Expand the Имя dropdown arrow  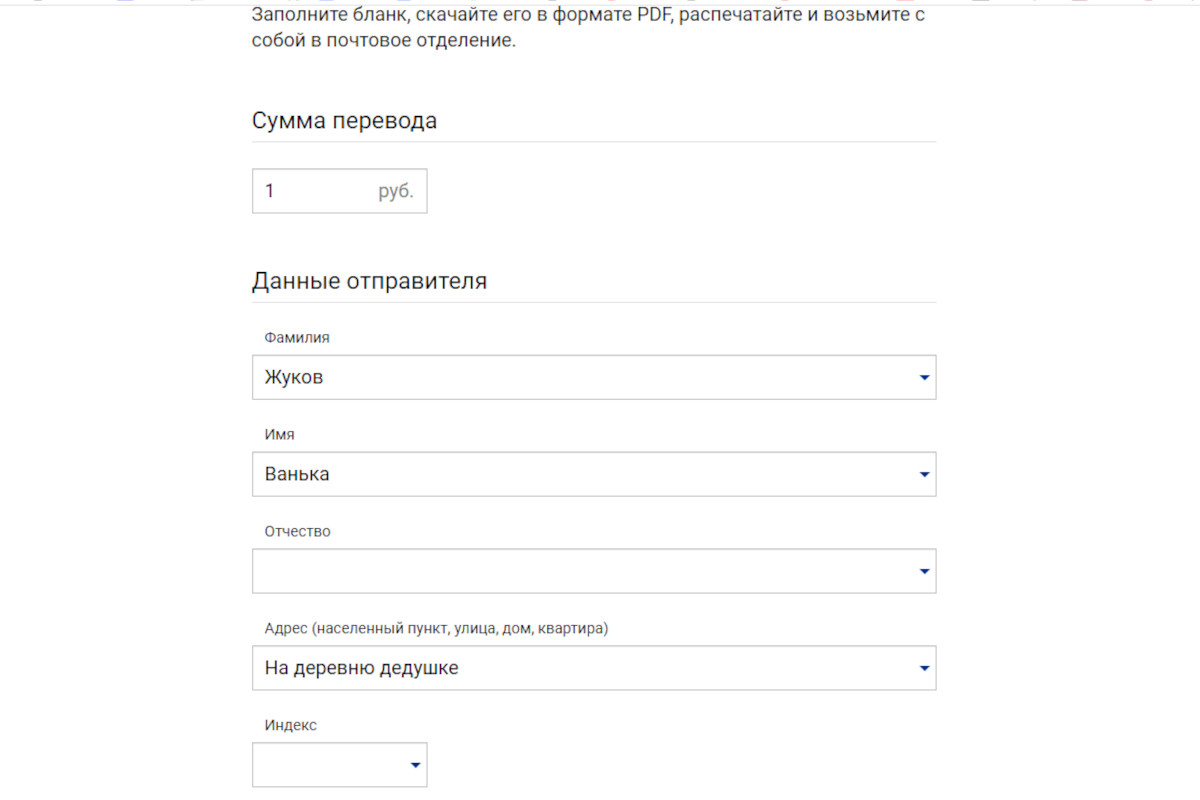pyautogui.click(x=924, y=475)
